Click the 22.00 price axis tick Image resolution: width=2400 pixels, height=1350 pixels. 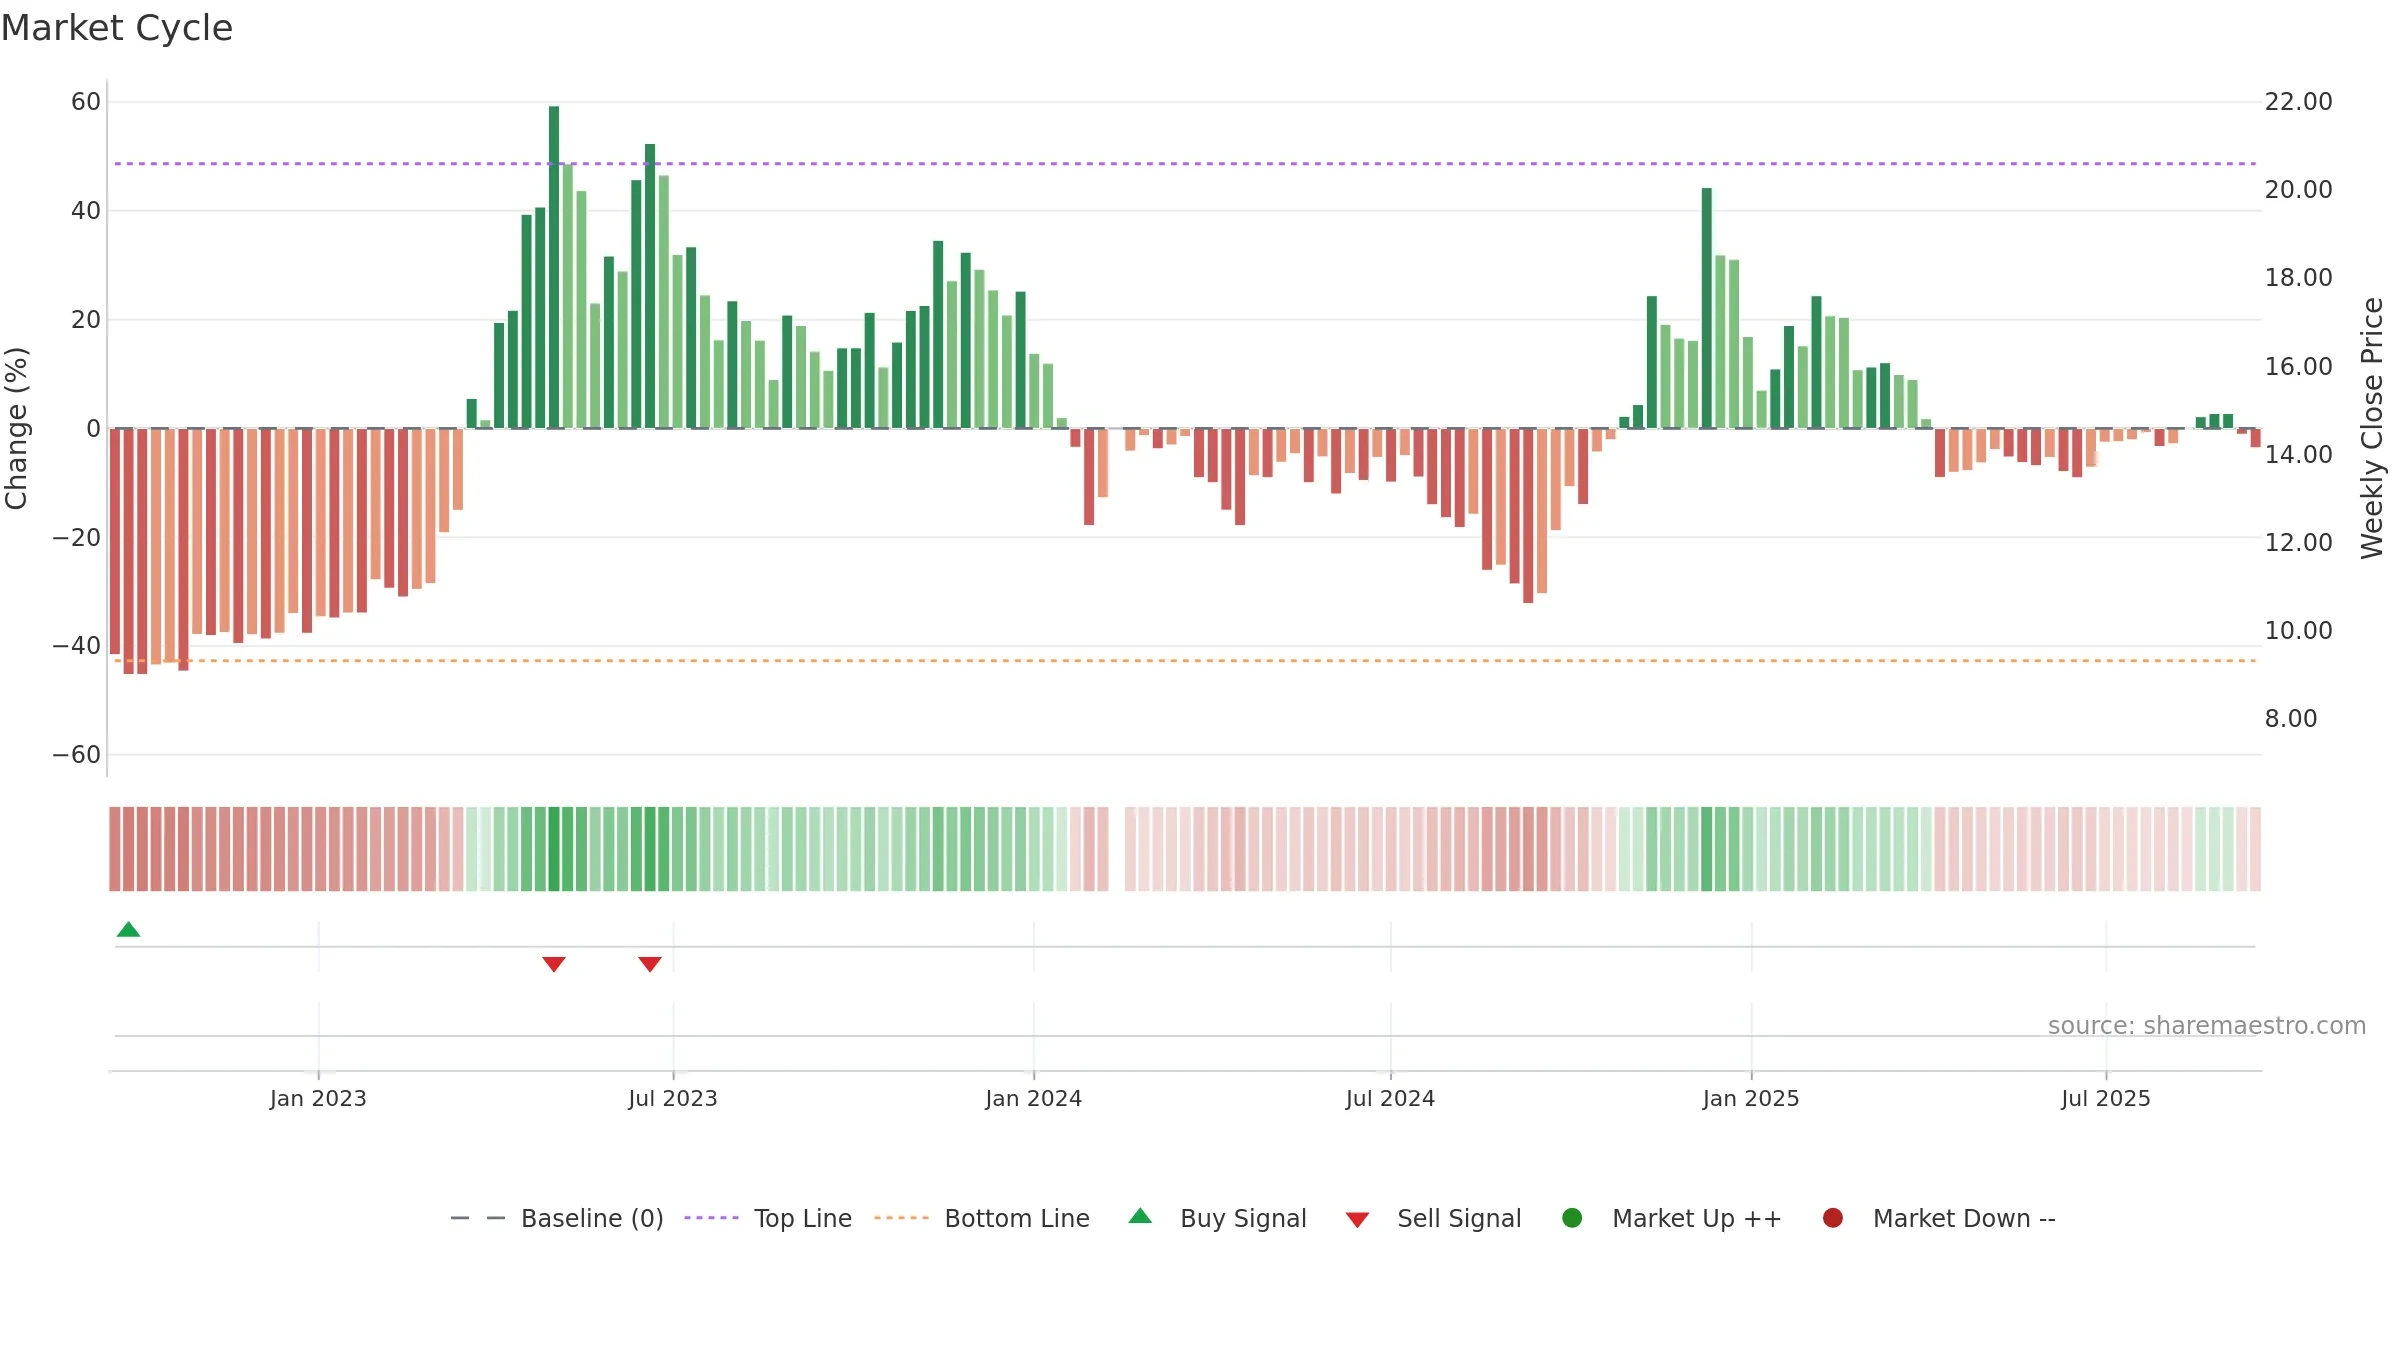pos(2298,102)
